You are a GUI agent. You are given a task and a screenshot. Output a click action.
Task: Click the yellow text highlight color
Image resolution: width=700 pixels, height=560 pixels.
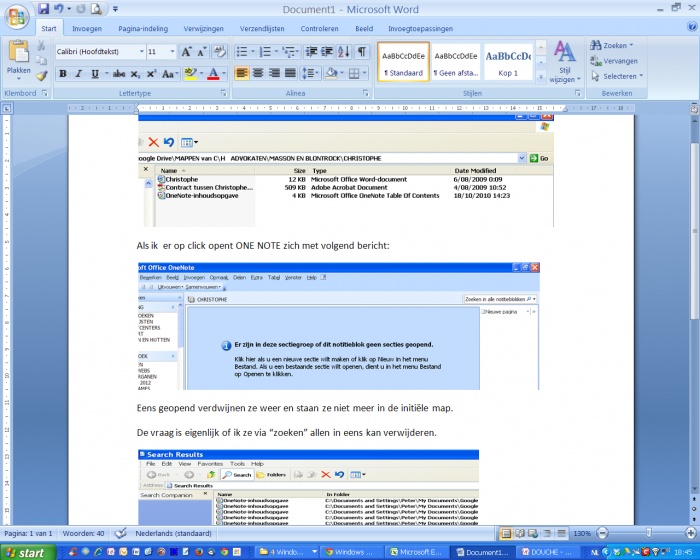pos(191,74)
